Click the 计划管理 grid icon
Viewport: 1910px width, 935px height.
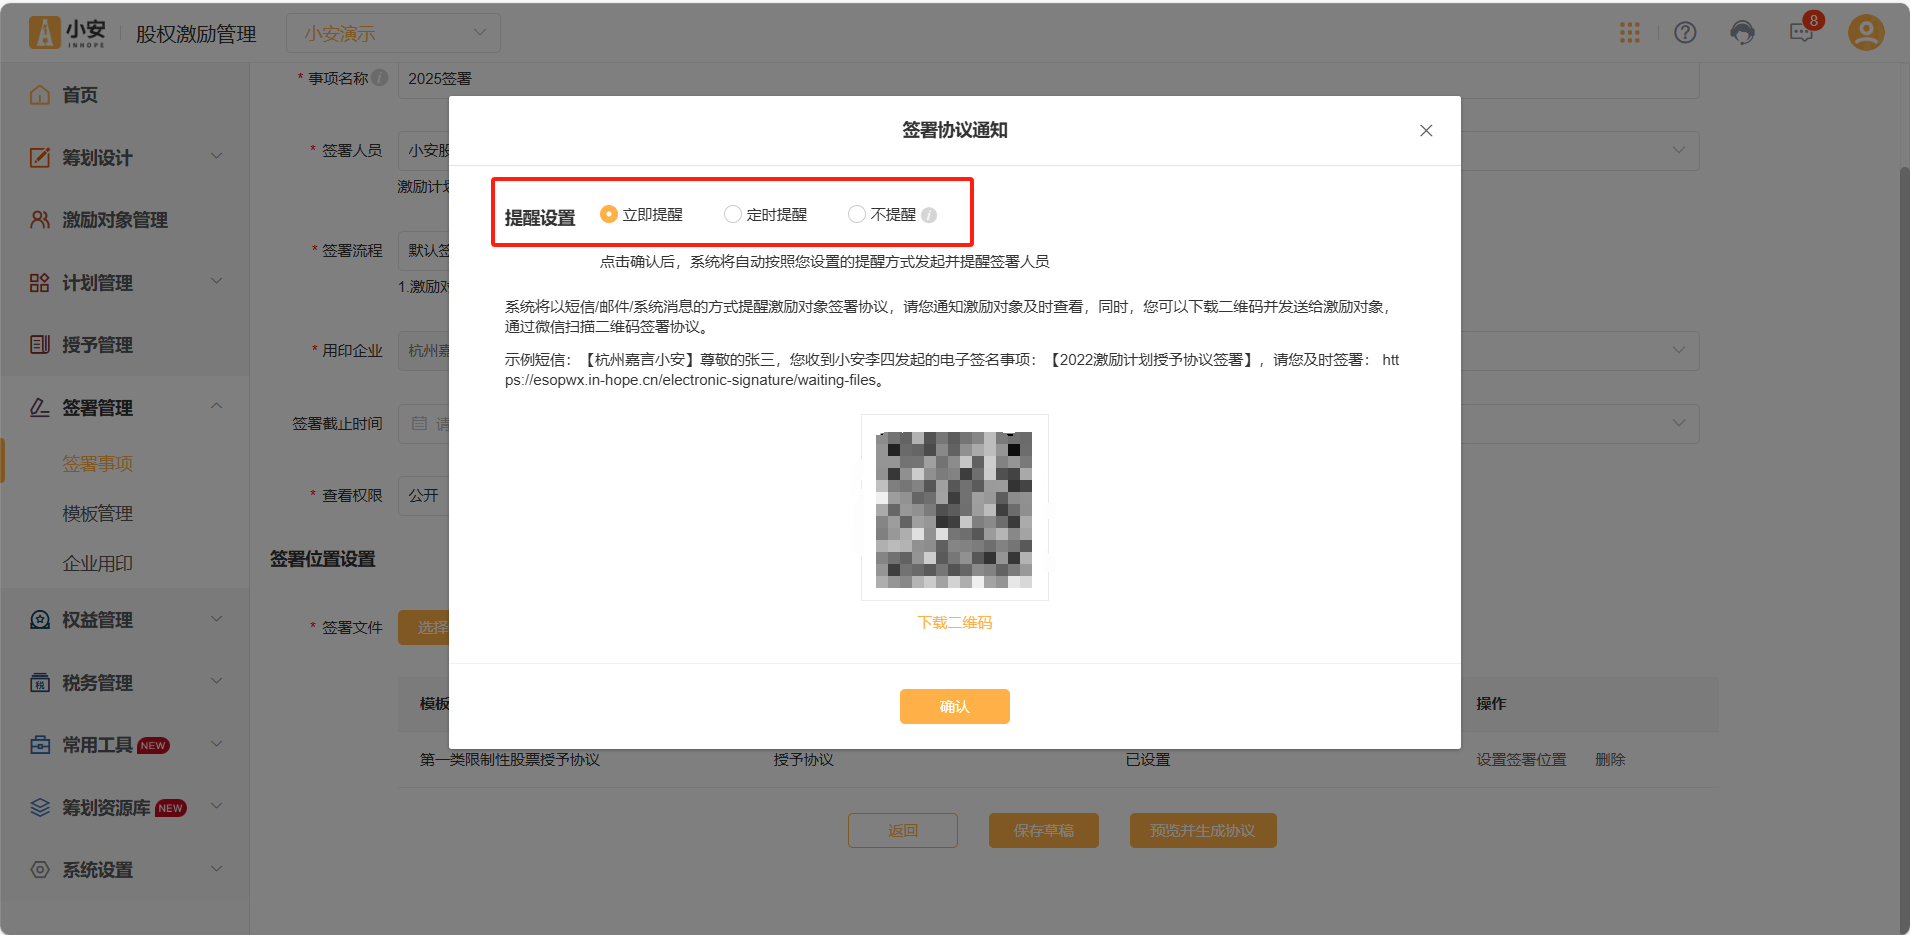point(40,283)
